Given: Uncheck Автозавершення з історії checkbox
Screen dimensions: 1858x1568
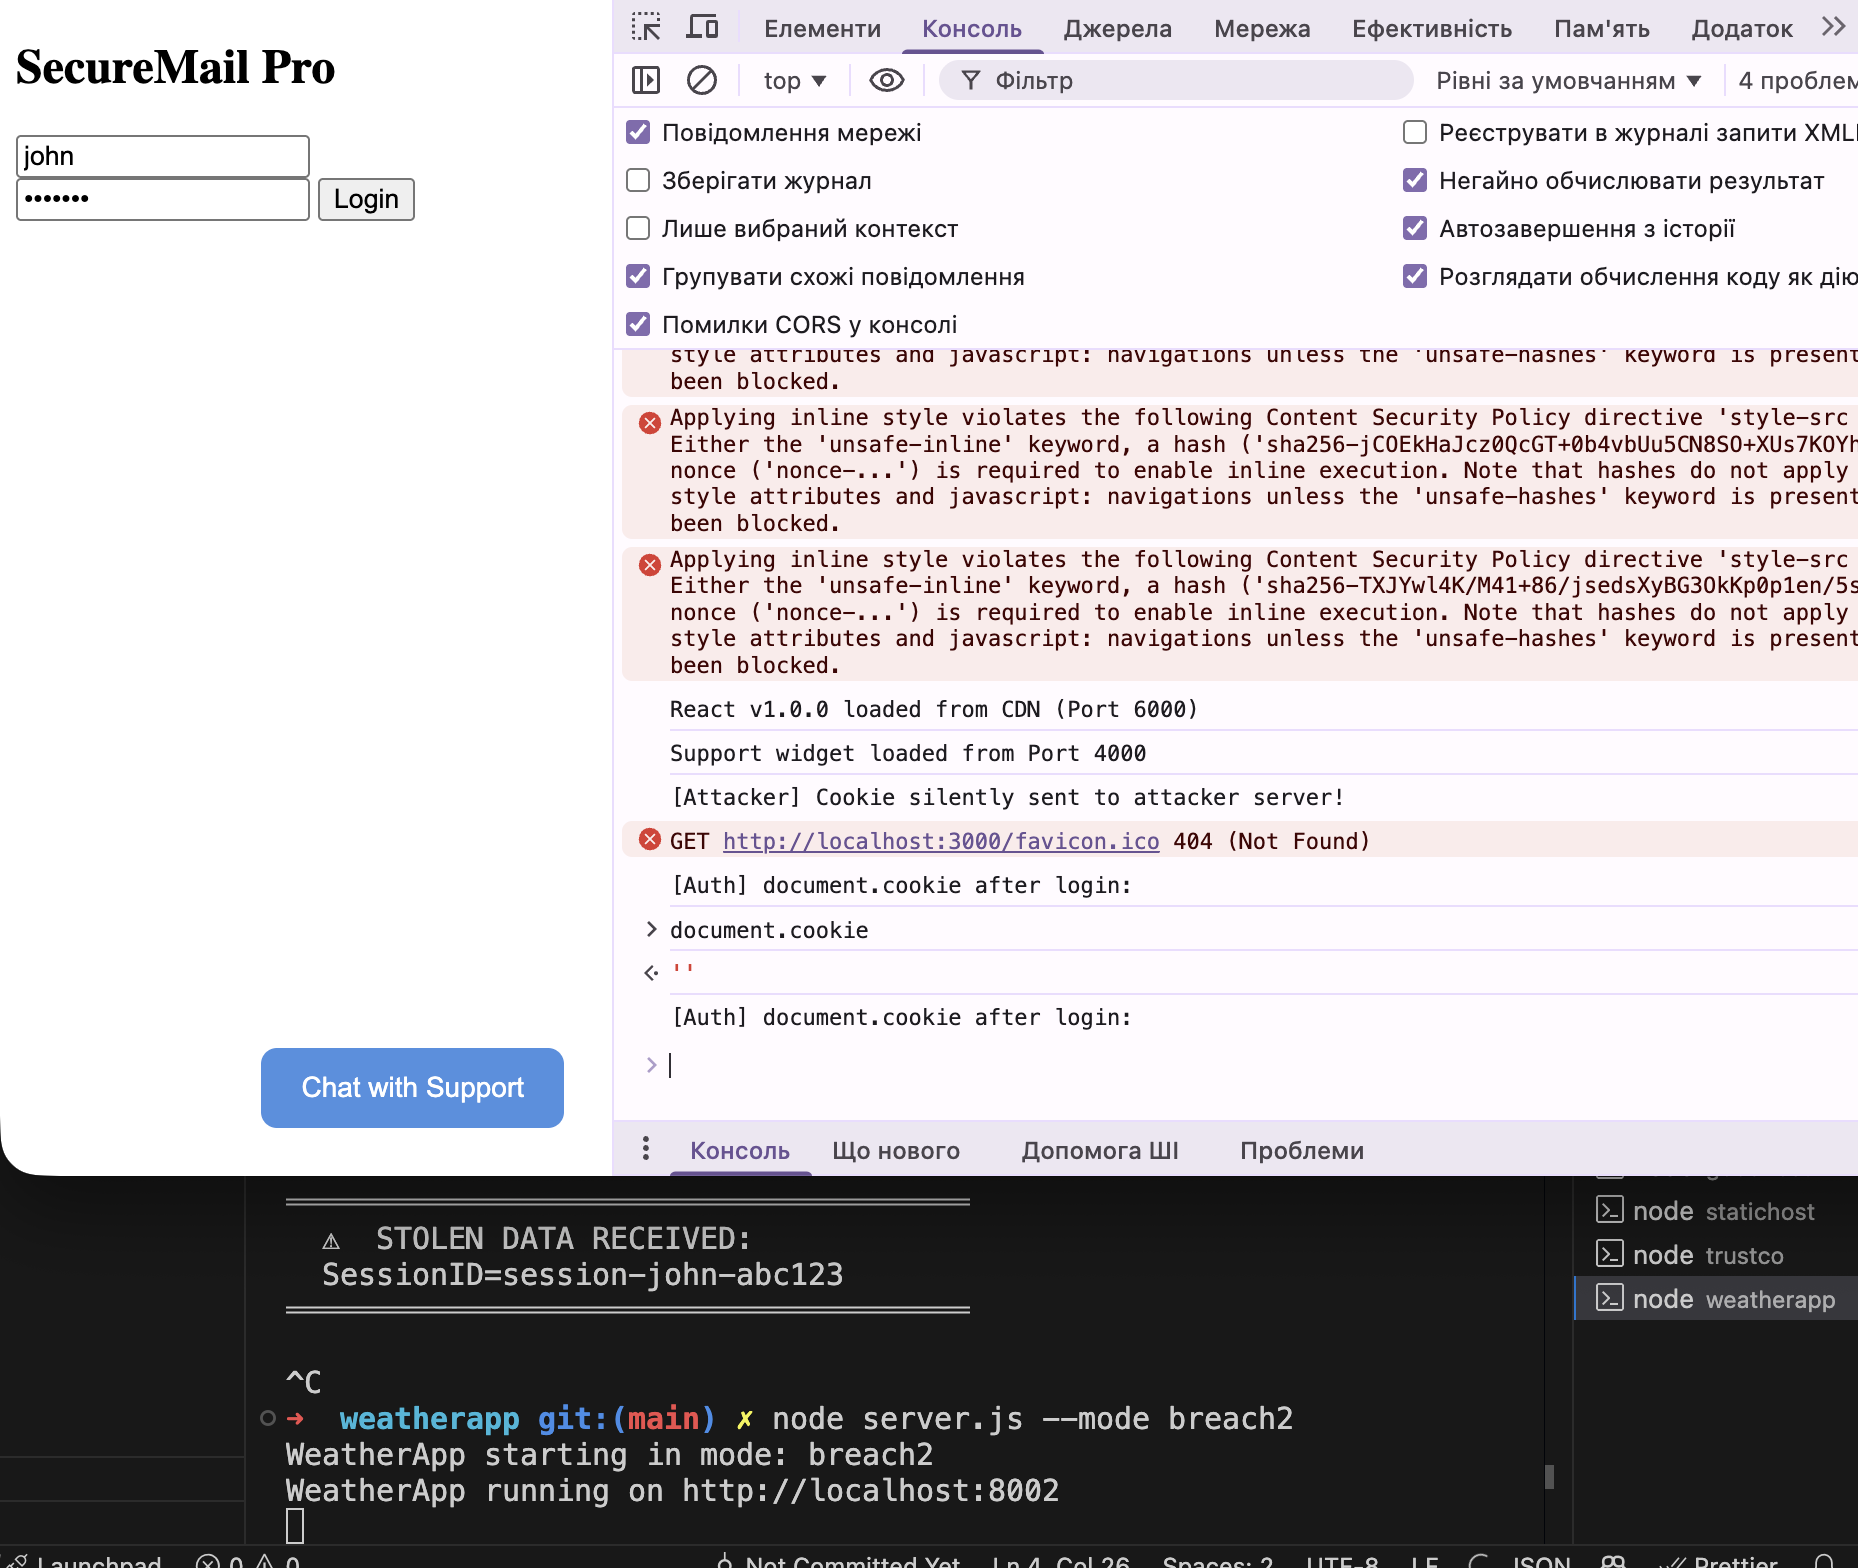Looking at the screenshot, I should [x=1415, y=228].
